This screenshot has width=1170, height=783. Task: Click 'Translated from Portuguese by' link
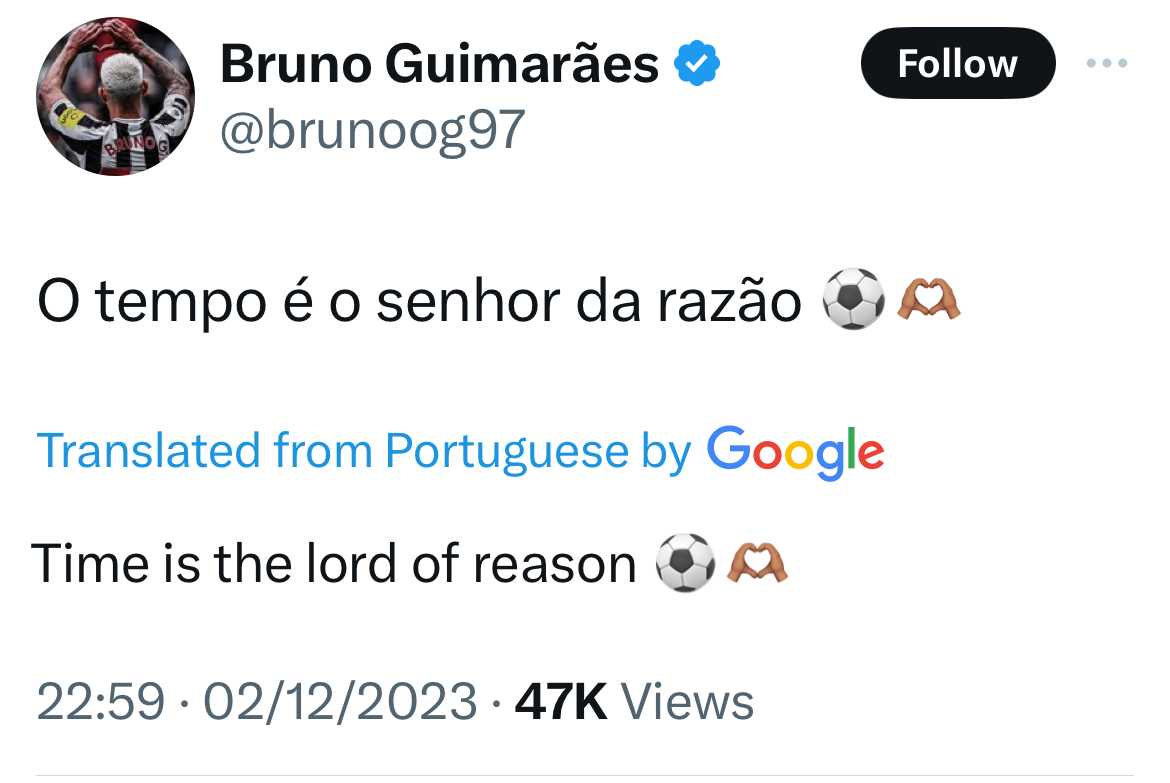point(364,451)
